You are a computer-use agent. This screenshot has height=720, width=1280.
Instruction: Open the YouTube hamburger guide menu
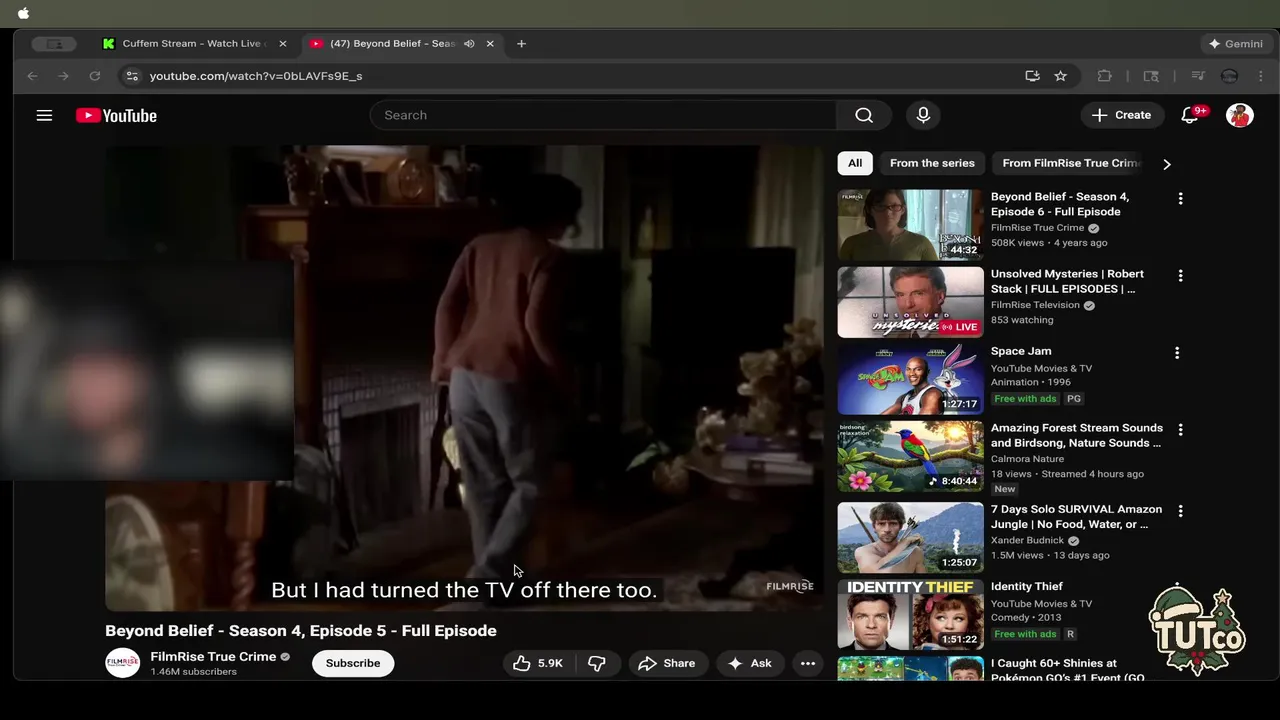click(44, 115)
